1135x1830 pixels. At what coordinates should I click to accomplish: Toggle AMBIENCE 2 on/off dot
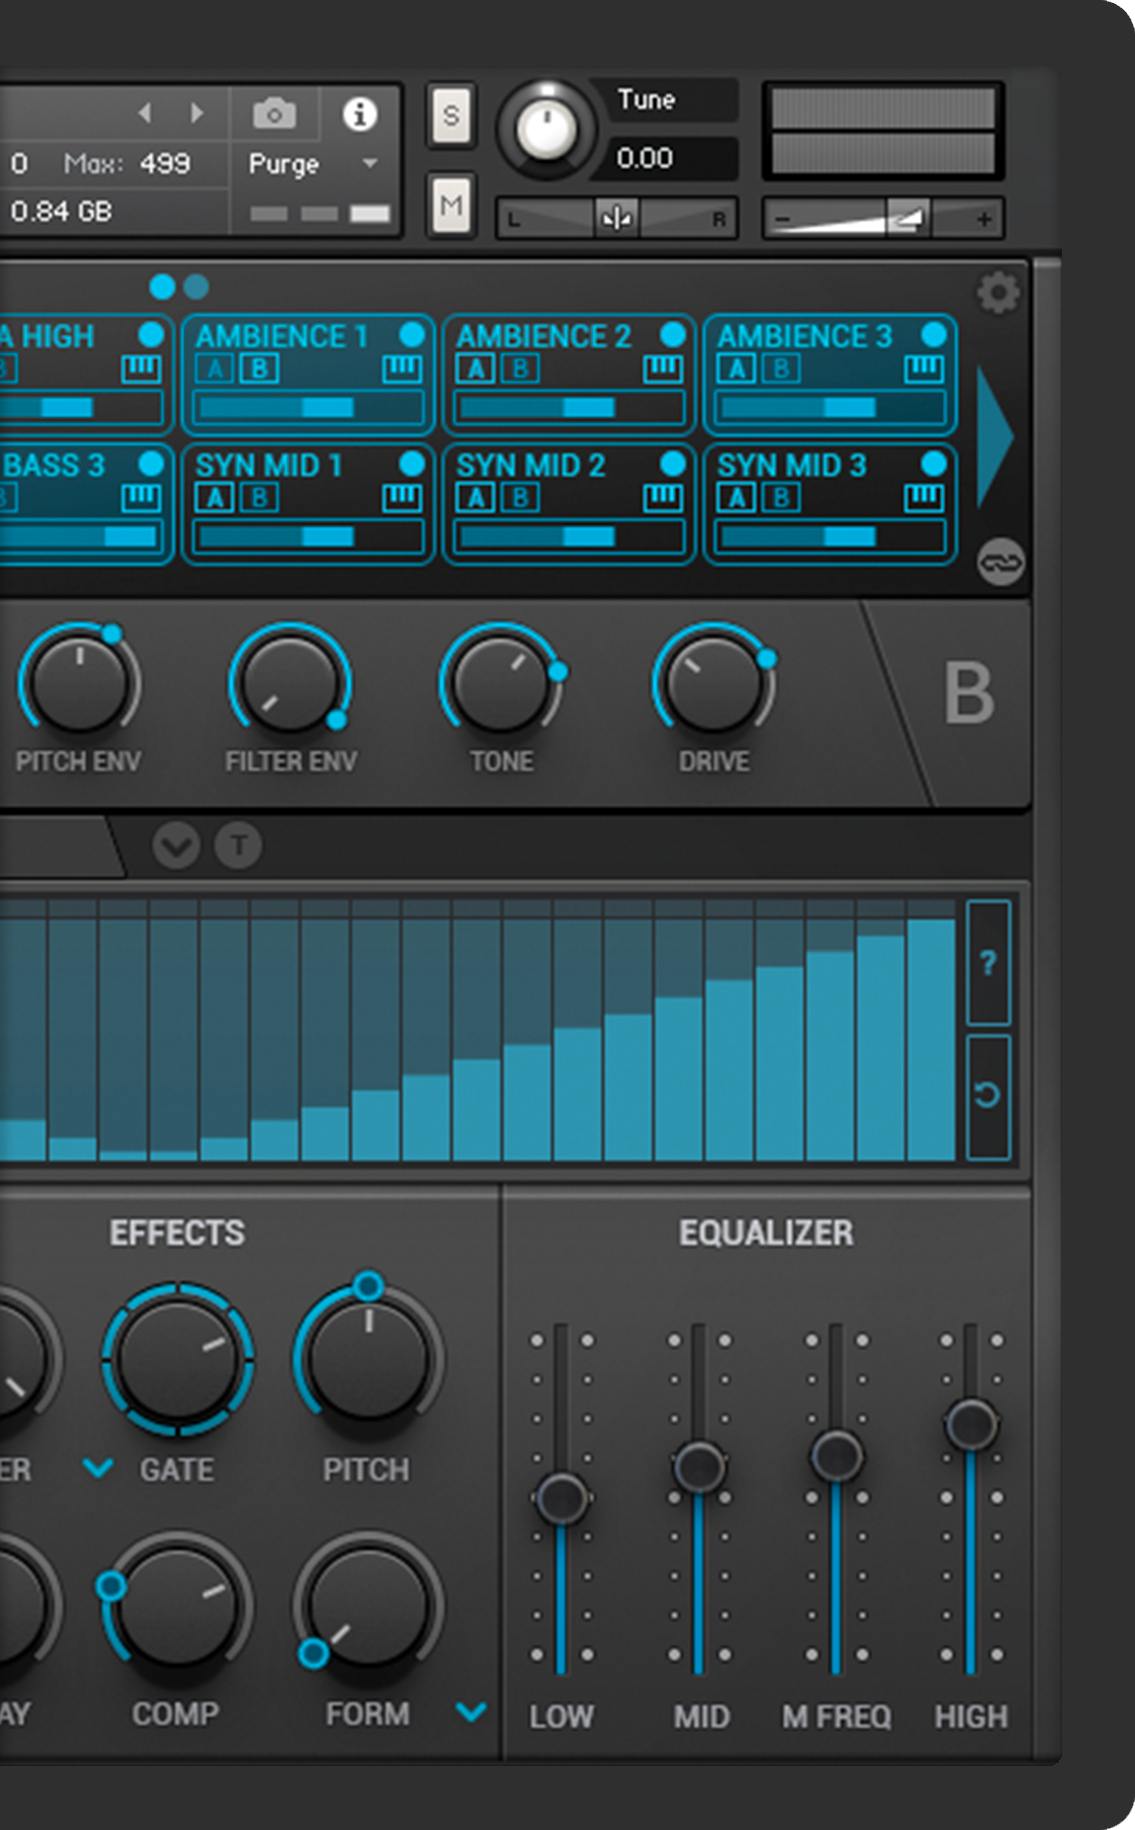click(673, 334)
